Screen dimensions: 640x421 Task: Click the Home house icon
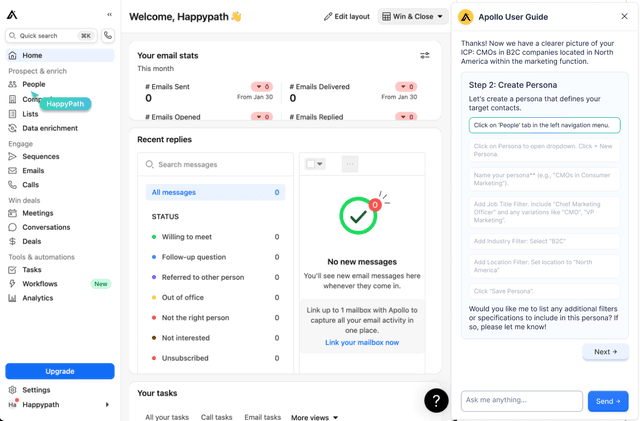coord(13,56)
